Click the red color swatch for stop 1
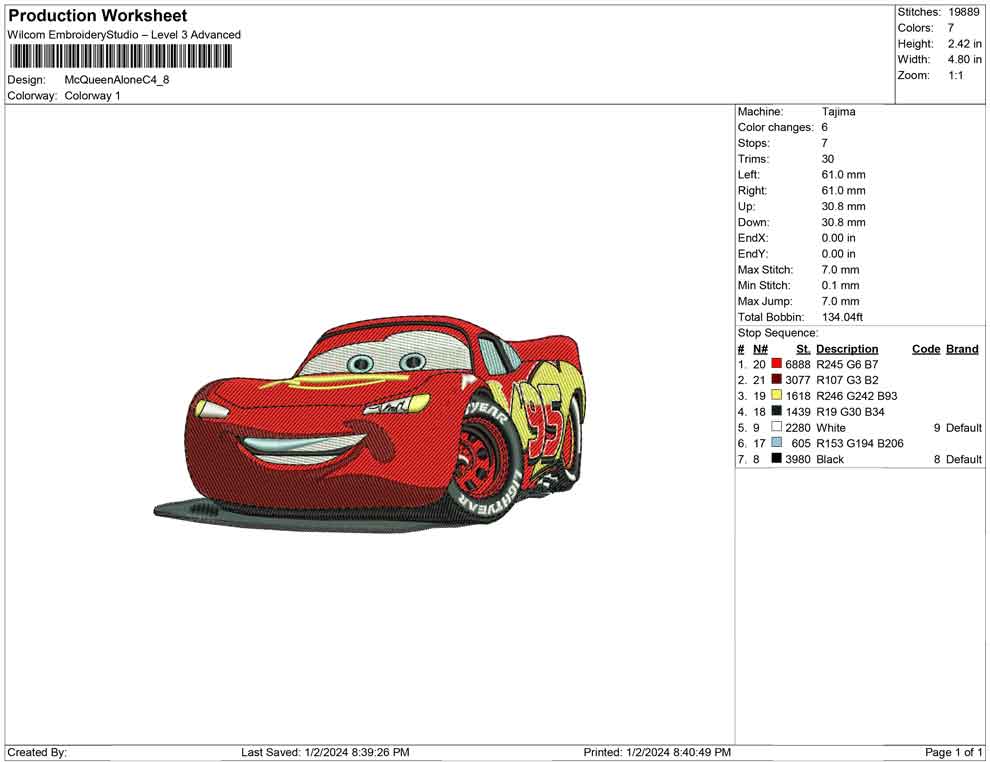 pyautogui.click(x=776, y=365)
